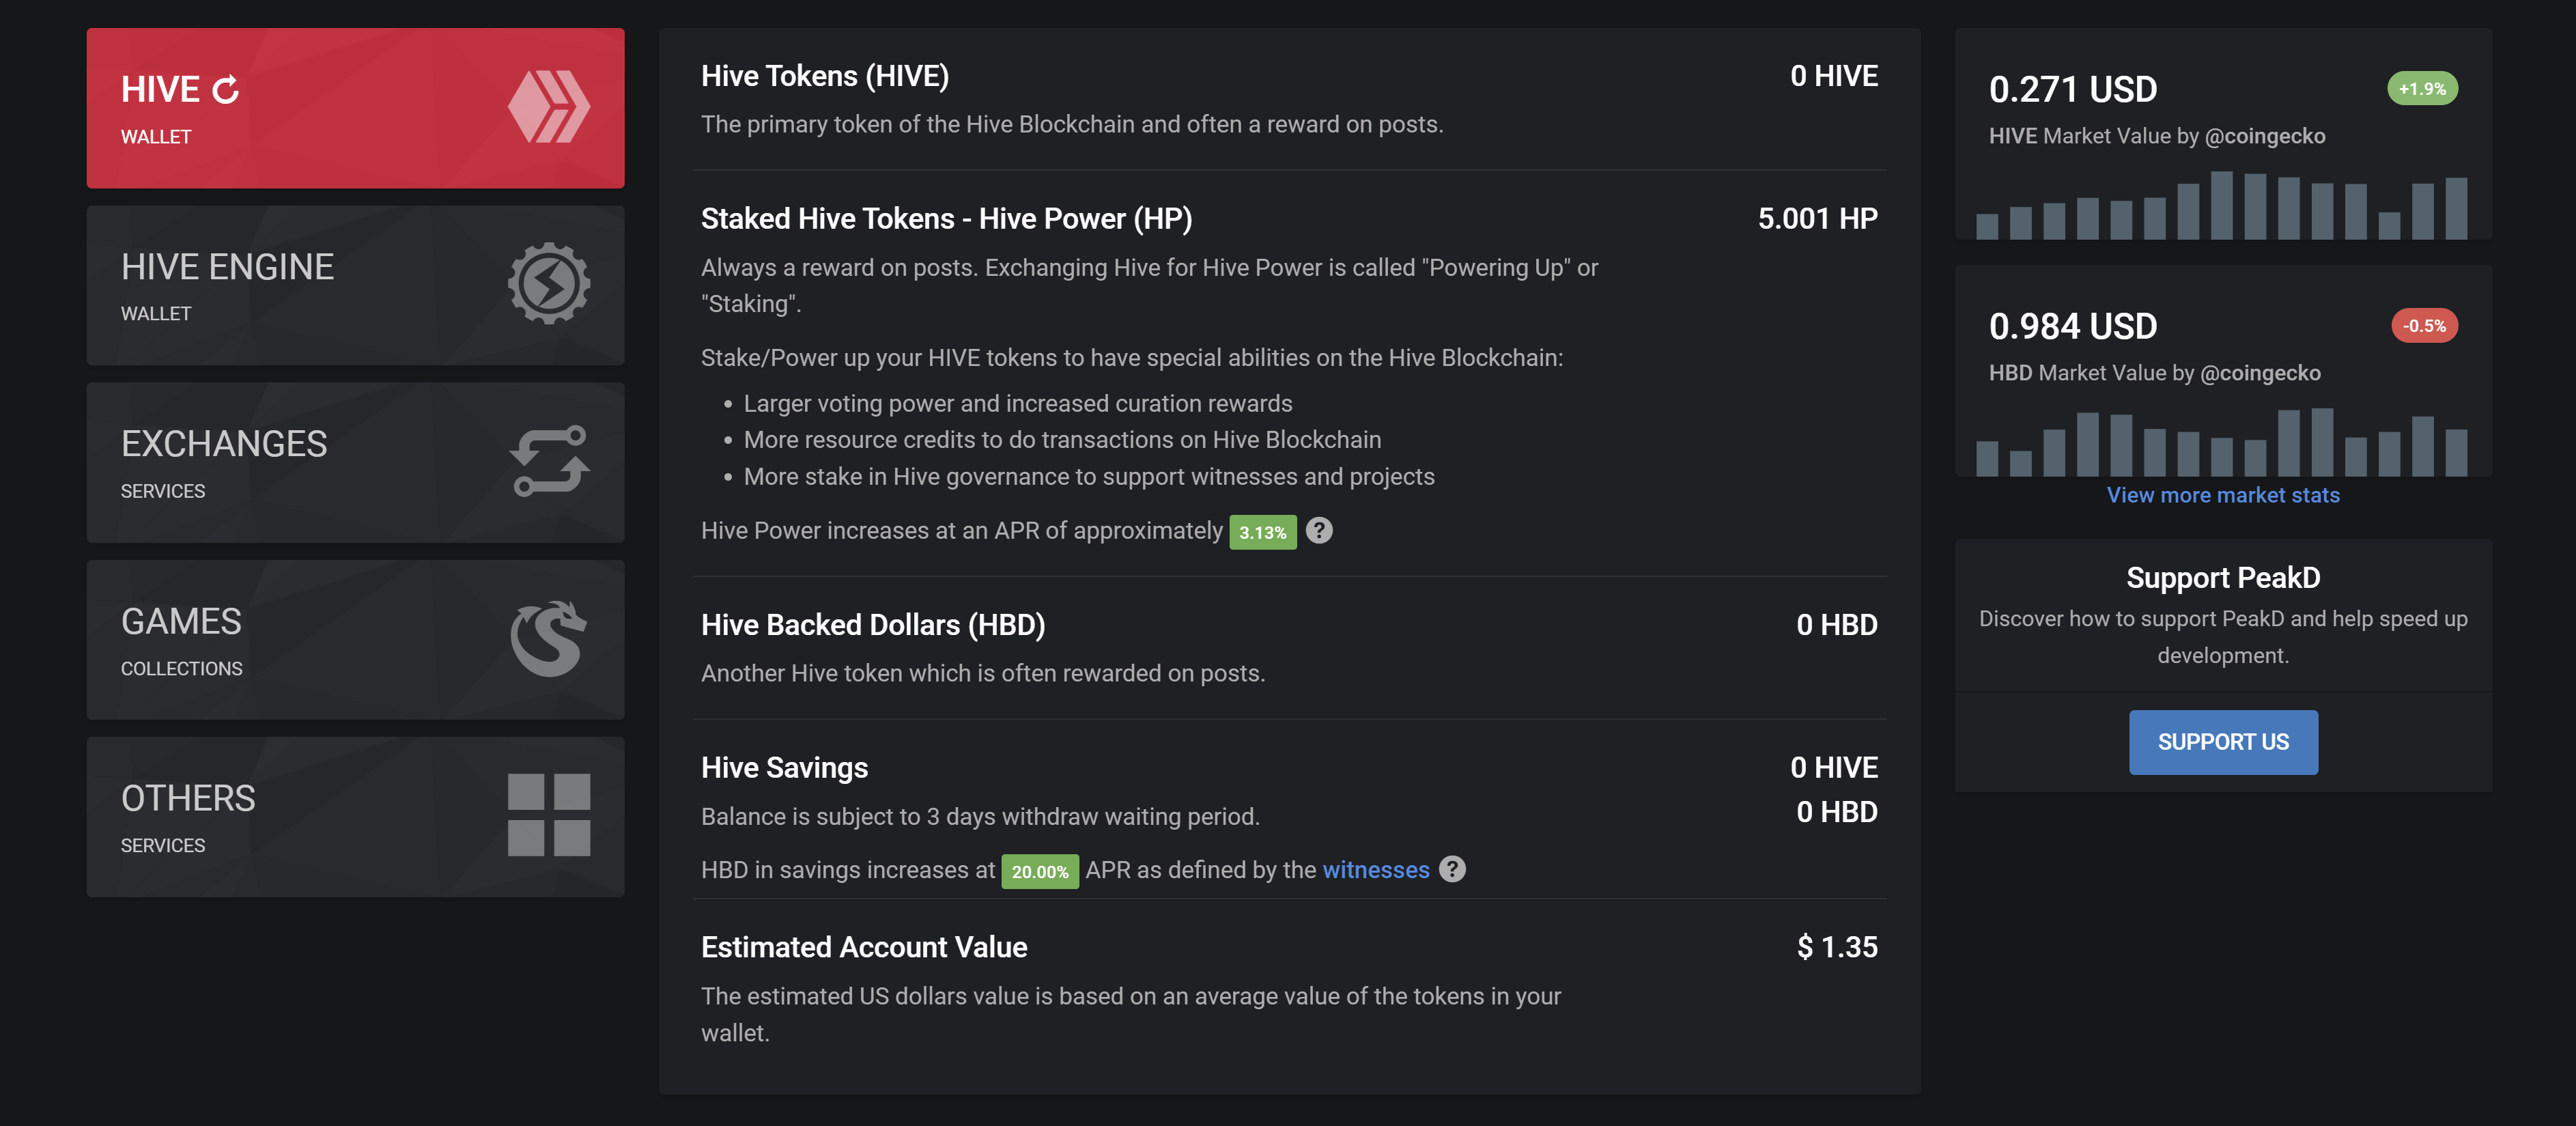Follow the witnesses link

point(1376,870)
